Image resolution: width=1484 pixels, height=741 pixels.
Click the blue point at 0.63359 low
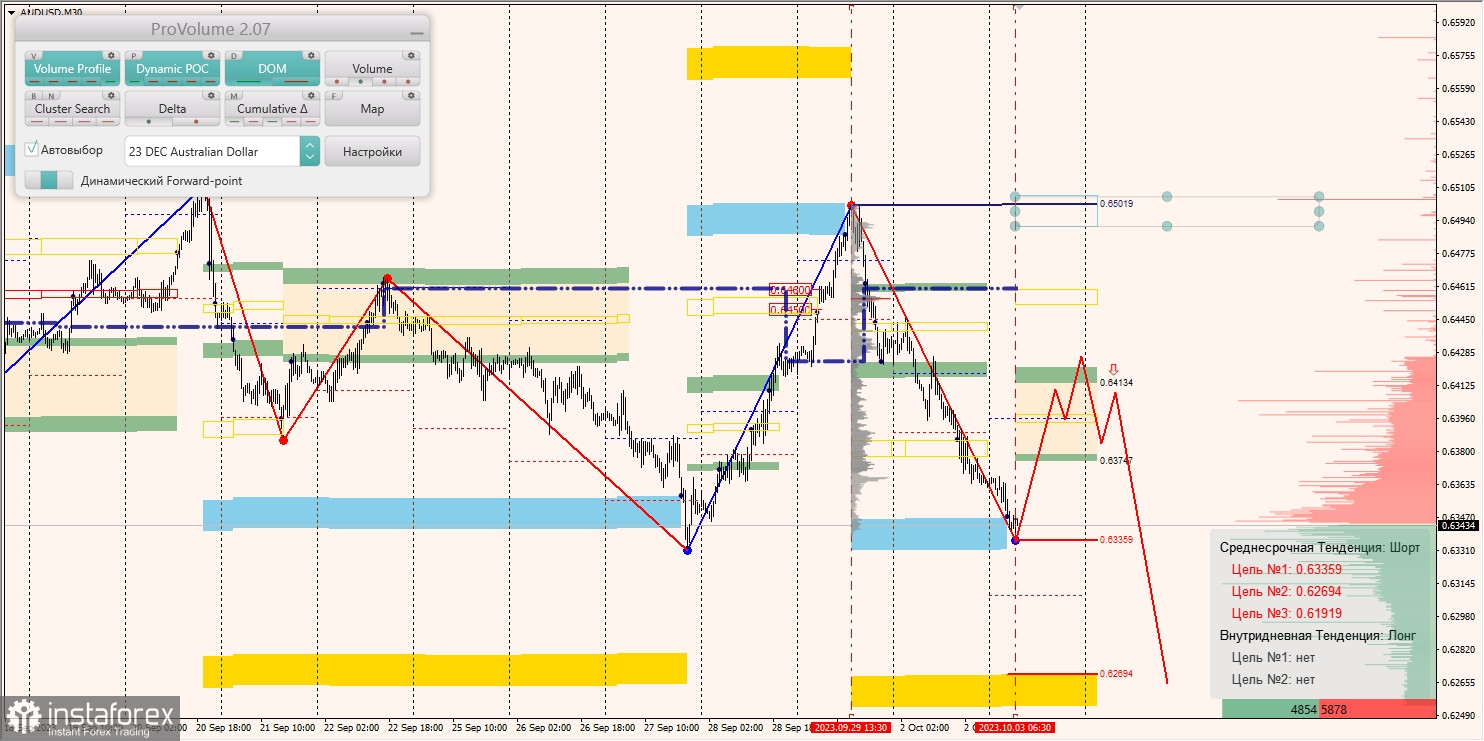pyautogui.click(x=1016, y=540)
